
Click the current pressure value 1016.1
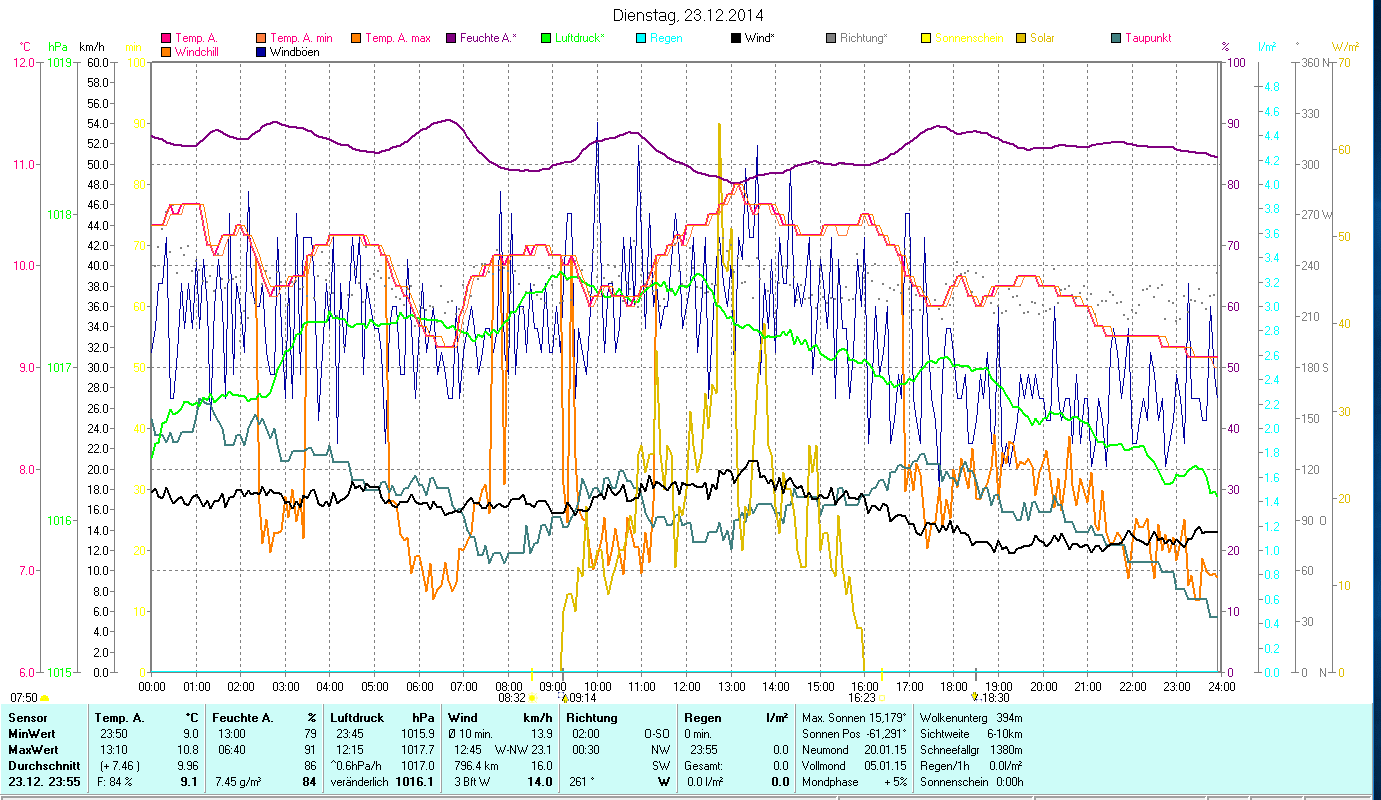[415, 782]
